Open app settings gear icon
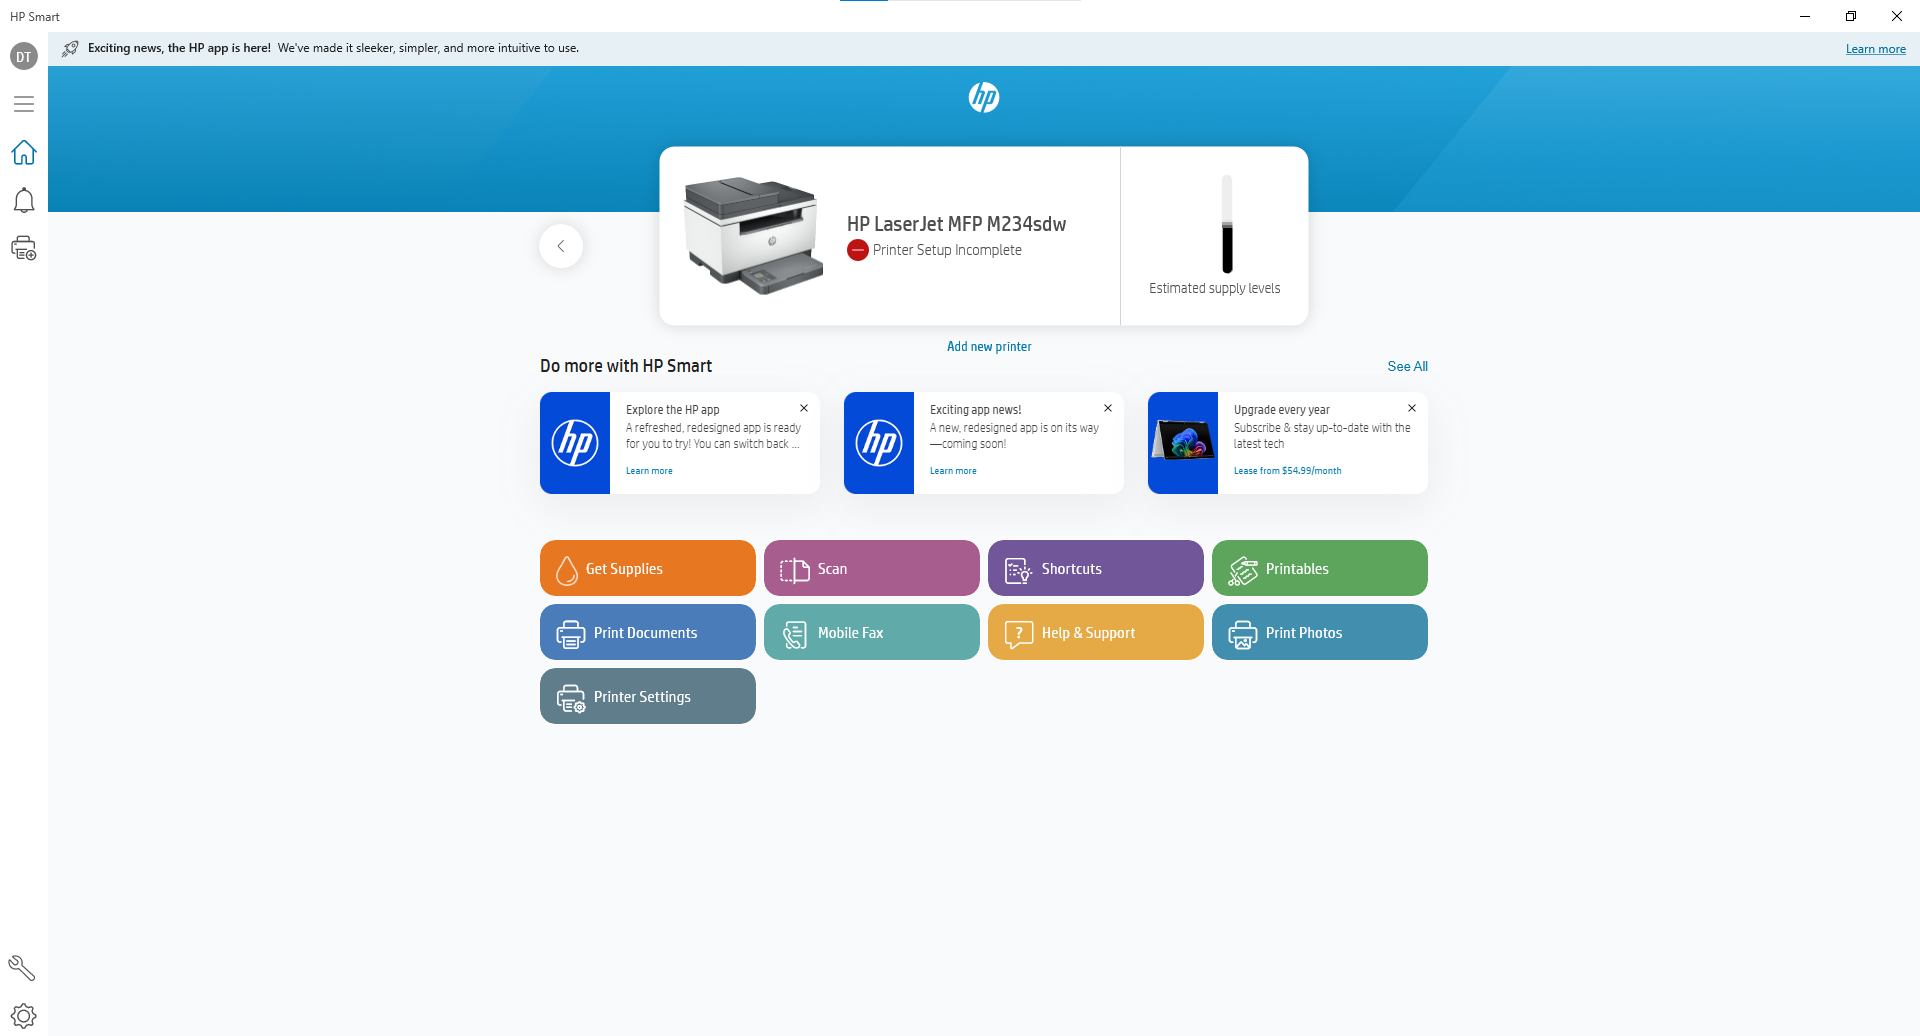Screen dimensions: 1920x1036 click(24, 1016)
